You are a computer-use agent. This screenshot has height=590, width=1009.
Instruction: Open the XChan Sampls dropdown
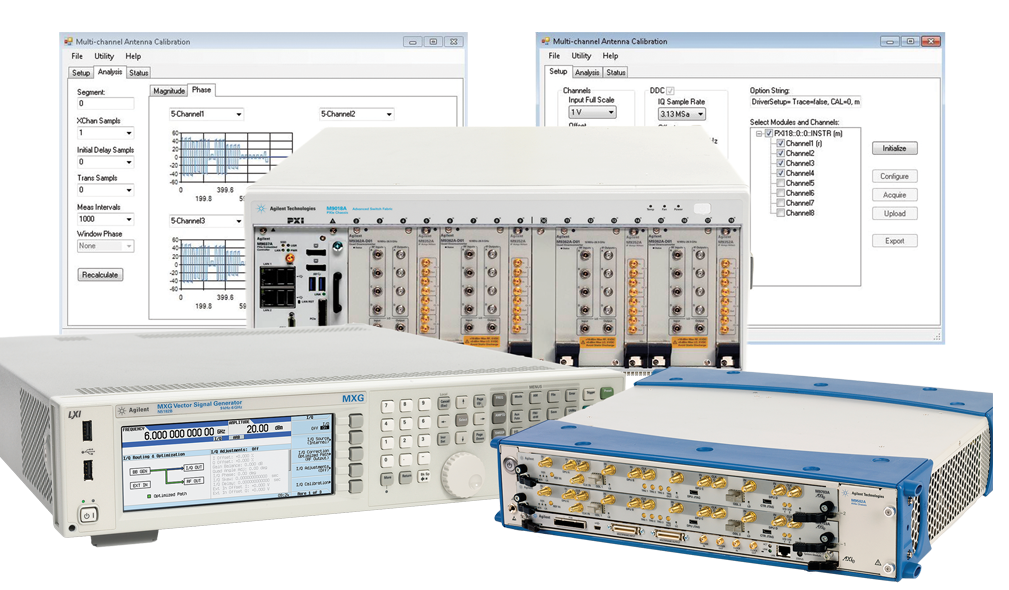pos(106,133)
